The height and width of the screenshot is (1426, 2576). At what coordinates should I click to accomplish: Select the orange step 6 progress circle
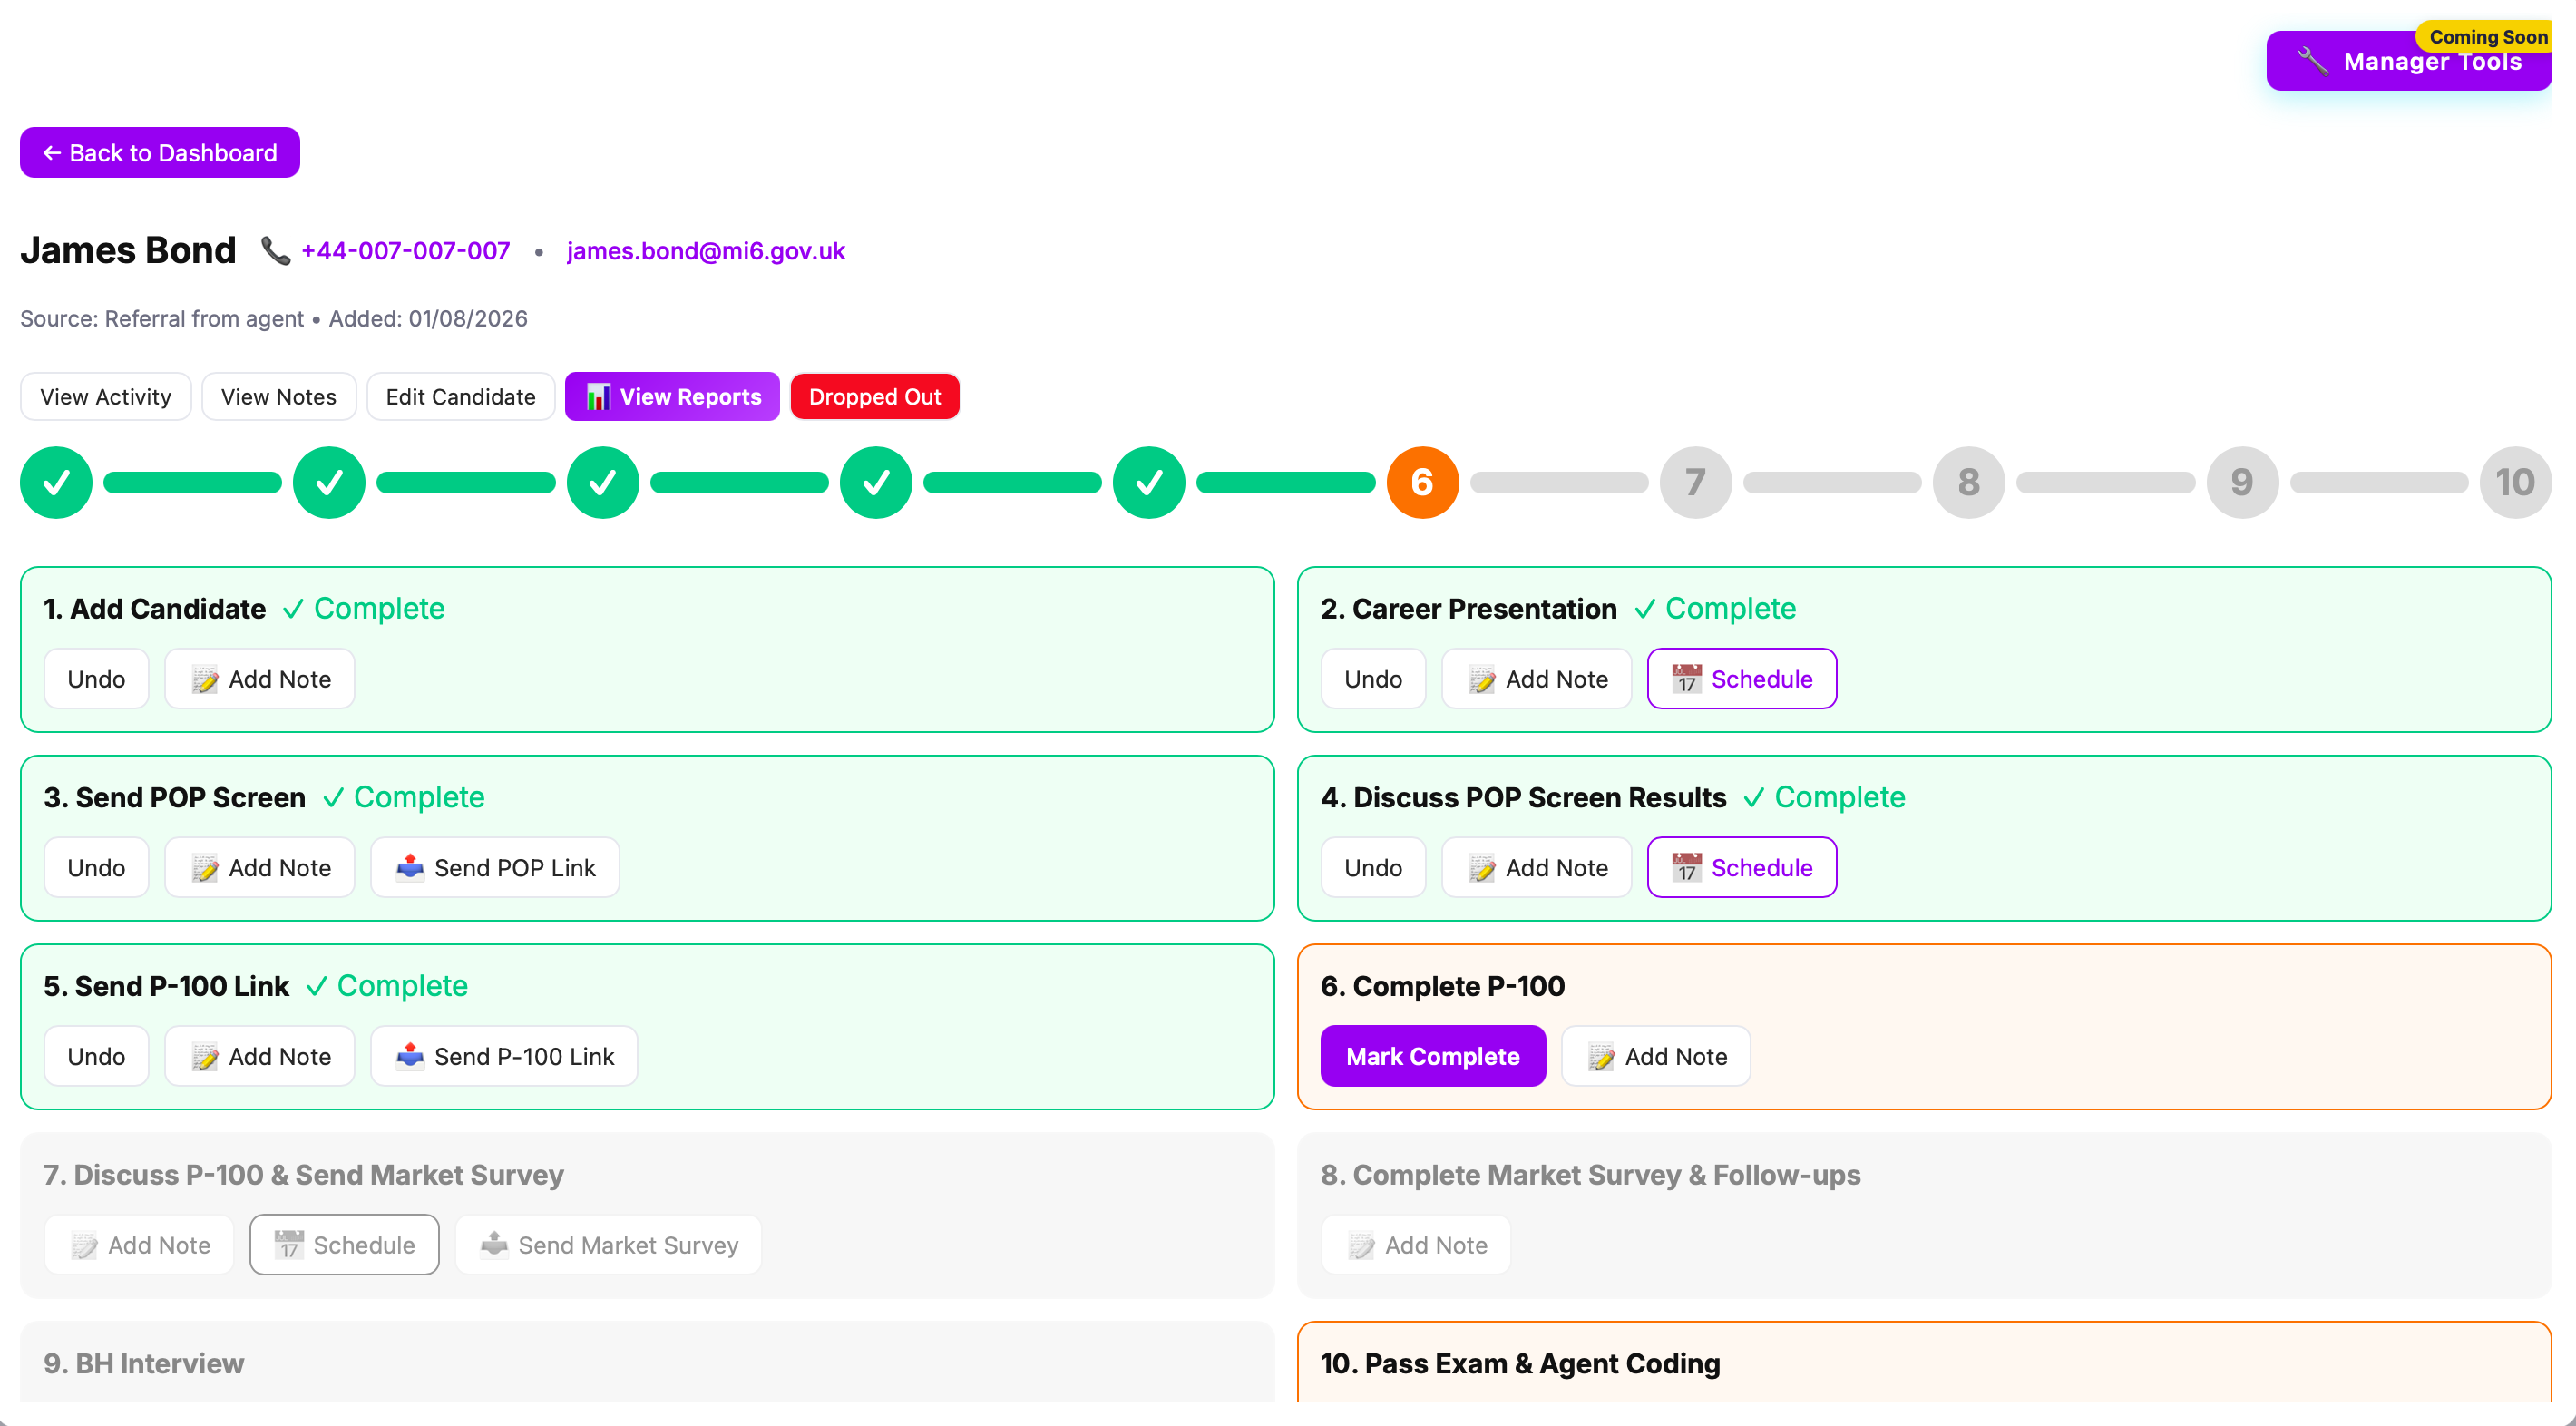[1421, 482]
